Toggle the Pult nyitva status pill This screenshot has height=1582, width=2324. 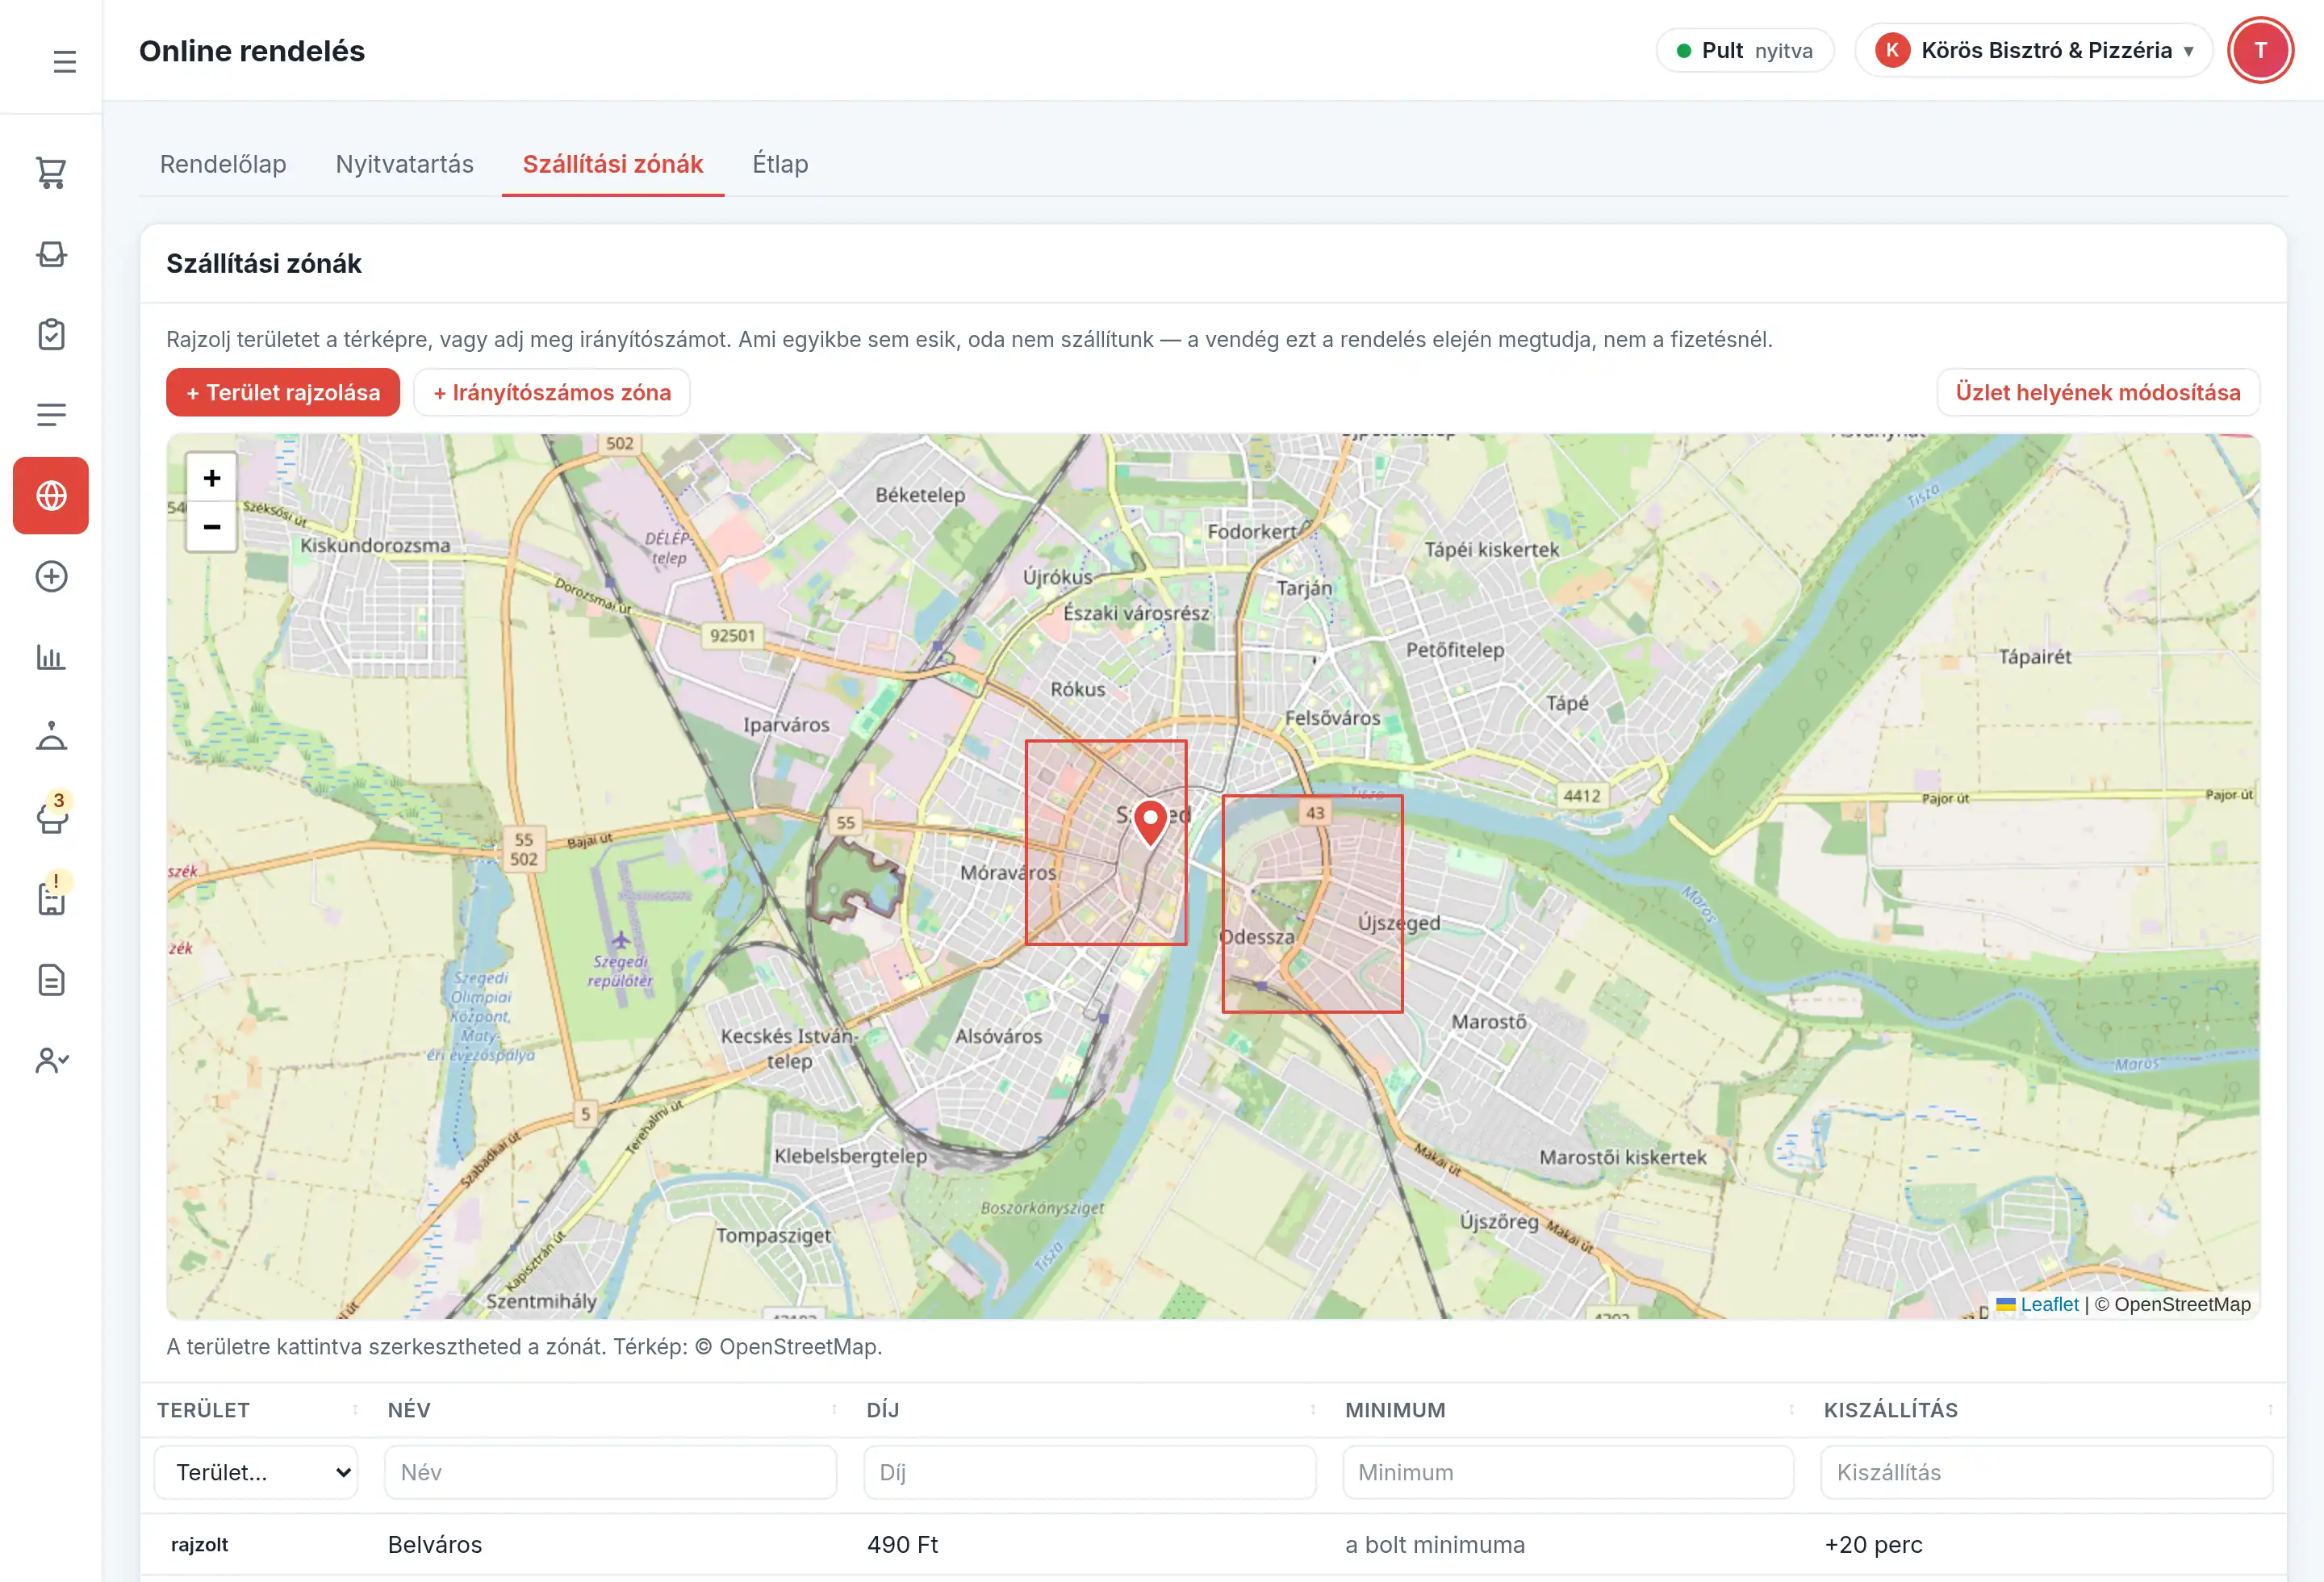[x=1744, y=50]
